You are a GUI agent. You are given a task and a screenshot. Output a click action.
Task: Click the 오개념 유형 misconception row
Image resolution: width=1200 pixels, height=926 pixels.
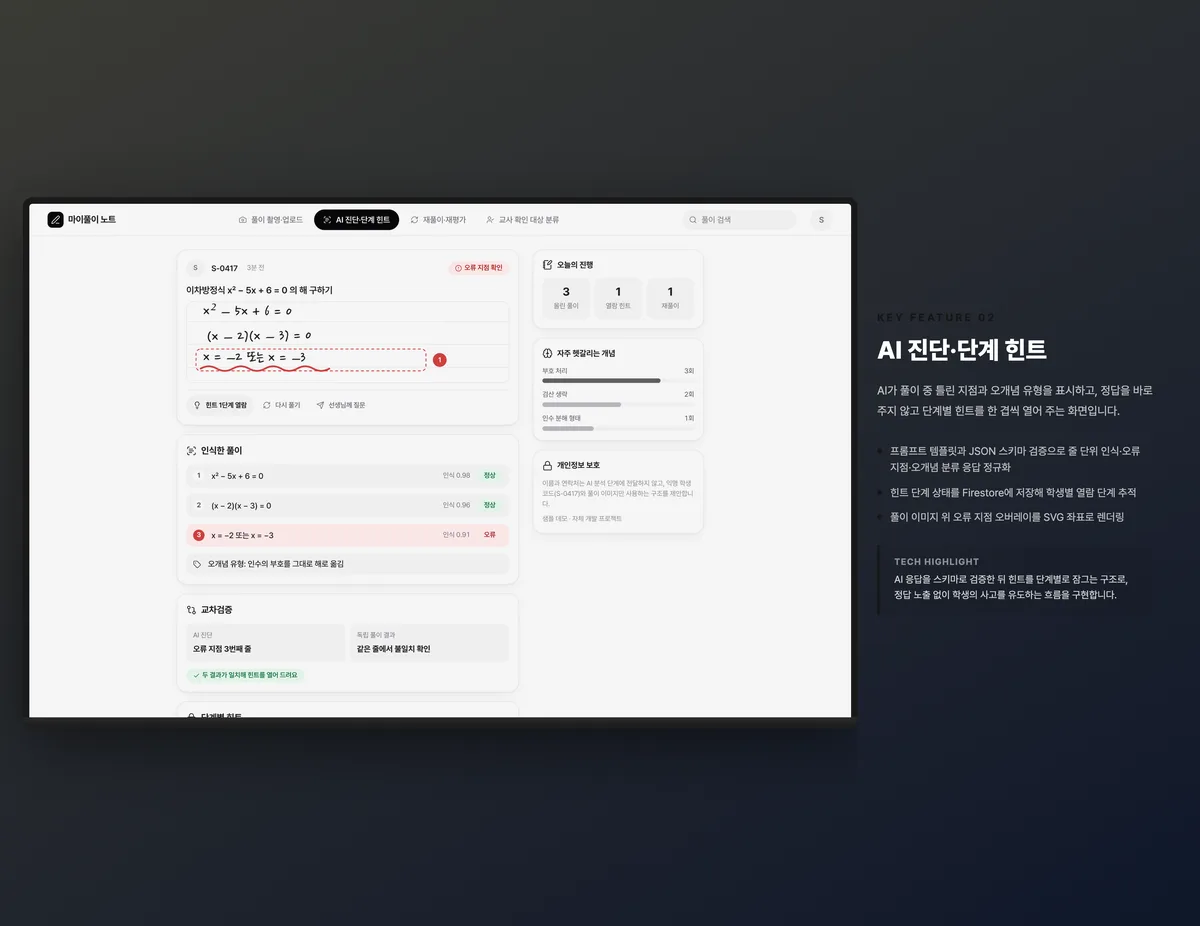347,564
